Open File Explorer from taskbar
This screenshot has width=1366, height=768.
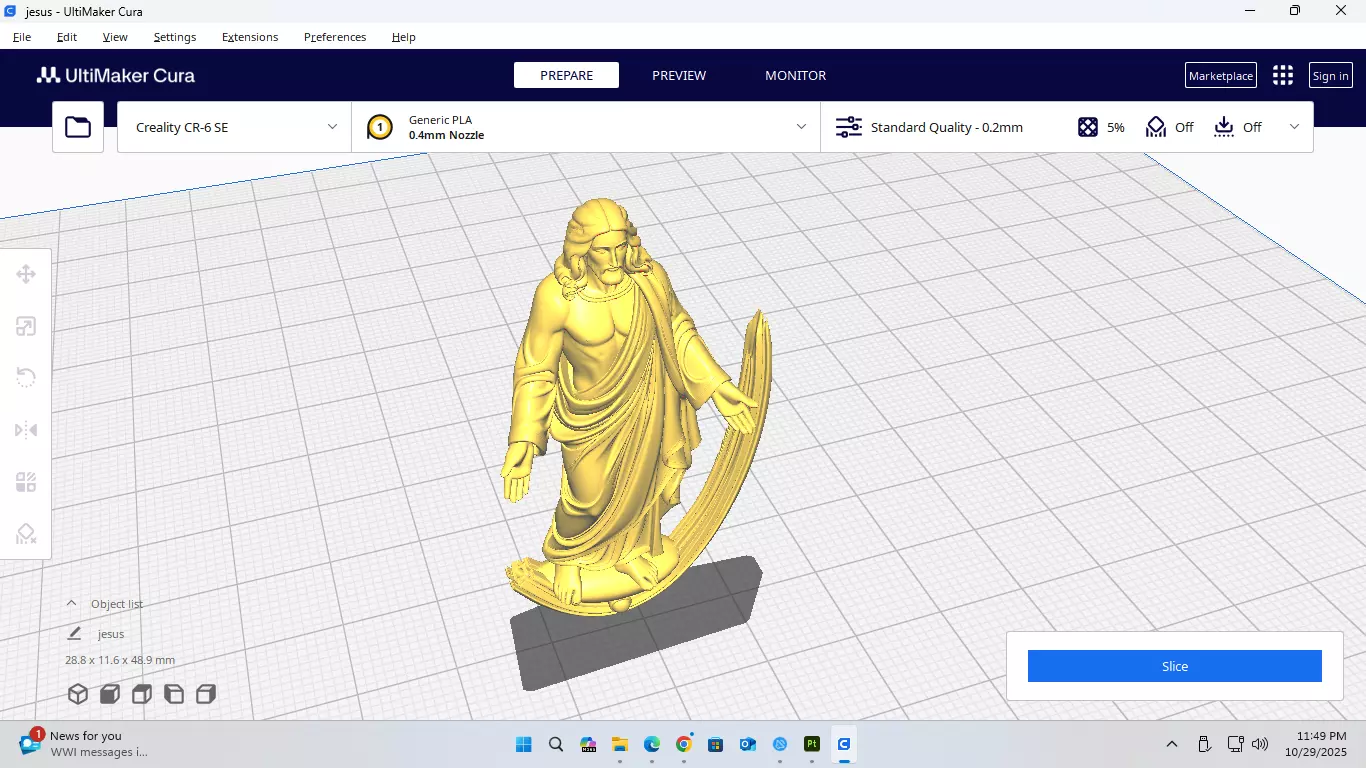click(x=620, y=744)
